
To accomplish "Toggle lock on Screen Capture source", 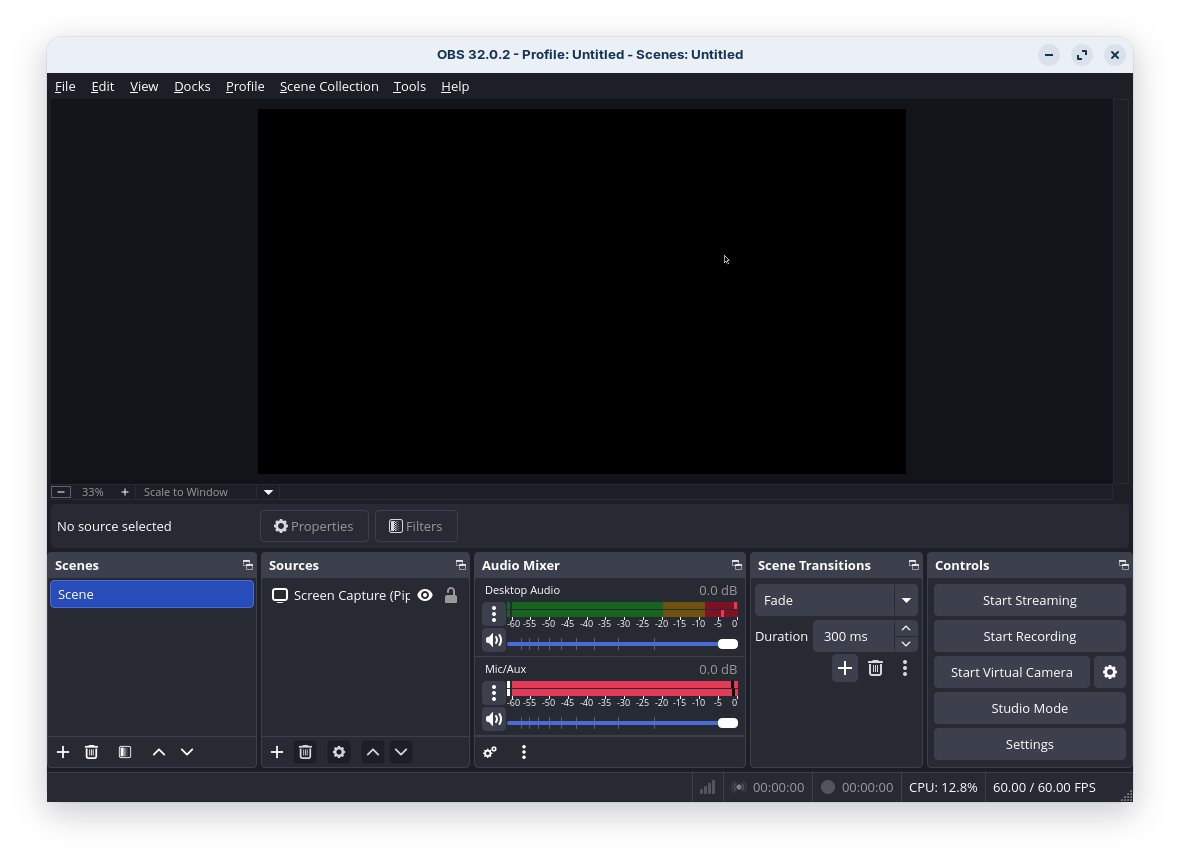I will pos(451,595).
